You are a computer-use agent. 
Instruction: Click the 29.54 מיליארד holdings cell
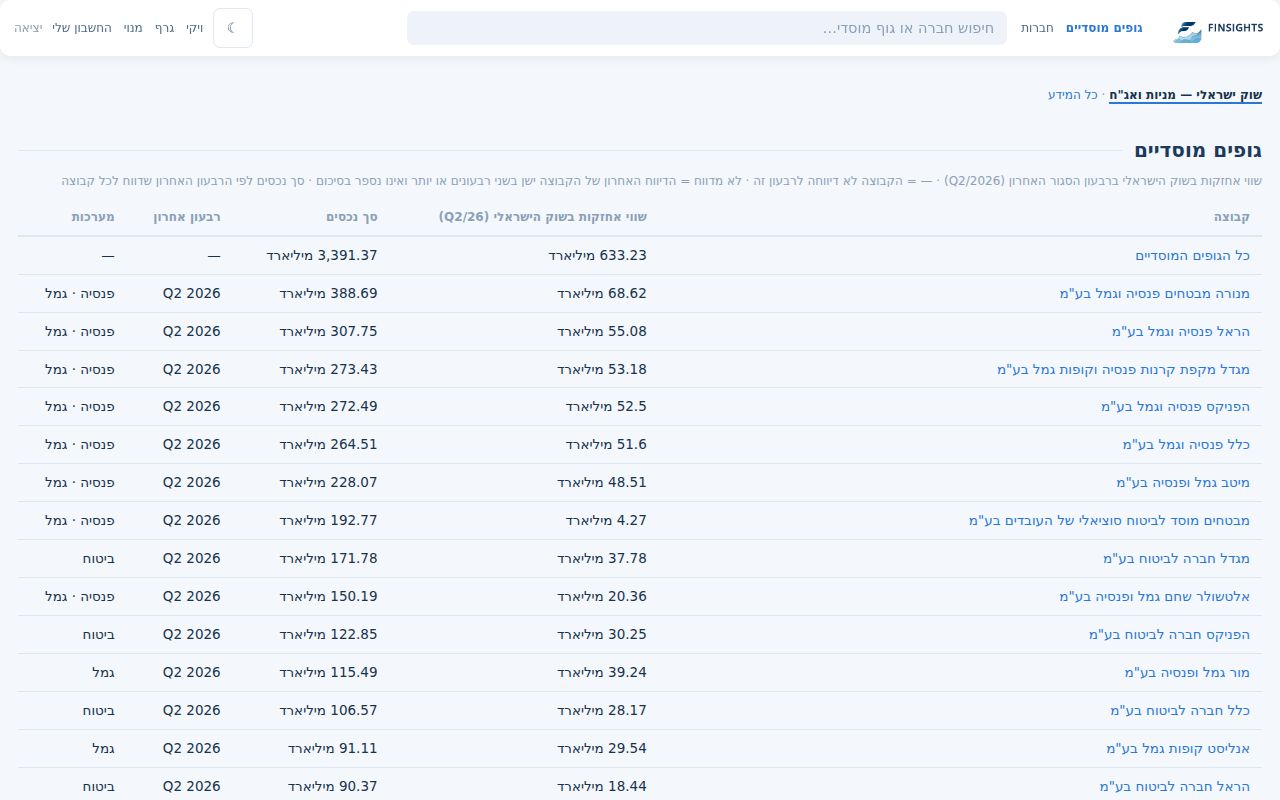tap(602, 749)
